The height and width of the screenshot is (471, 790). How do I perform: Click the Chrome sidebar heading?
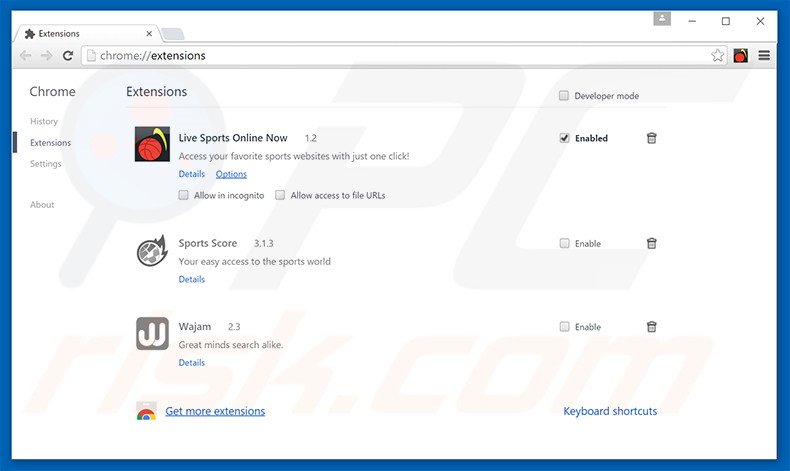pos(52,92)
